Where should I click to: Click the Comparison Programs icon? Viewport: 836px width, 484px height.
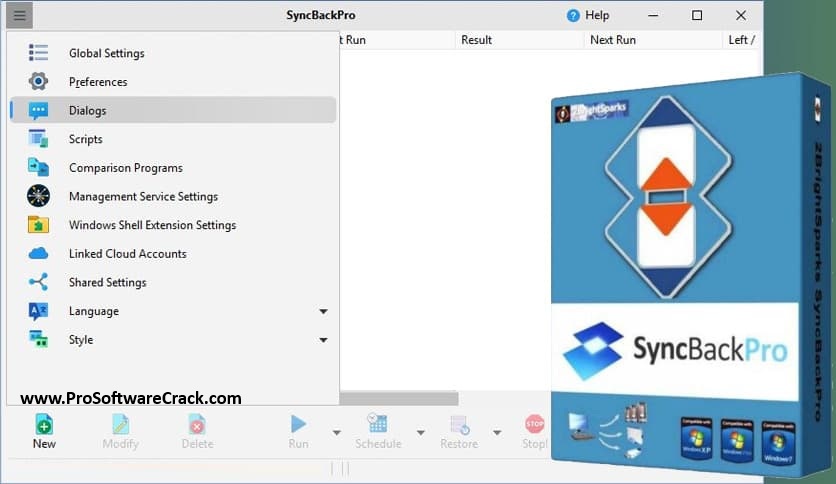[38, 167]
